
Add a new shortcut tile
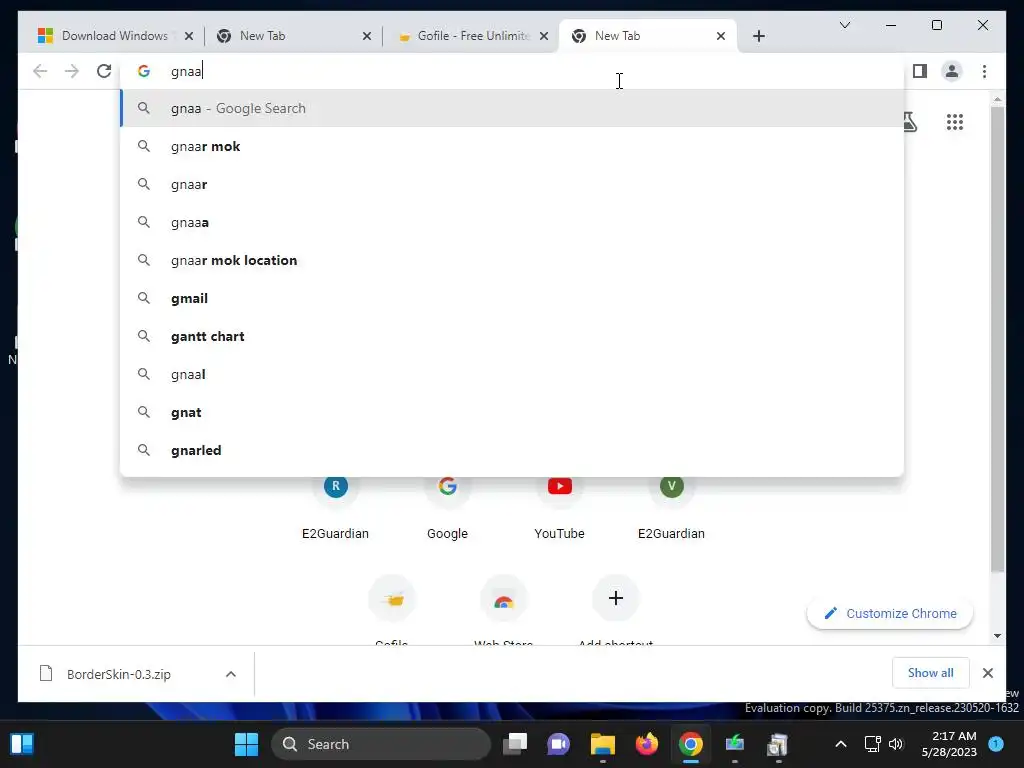[x=616, y=609]
